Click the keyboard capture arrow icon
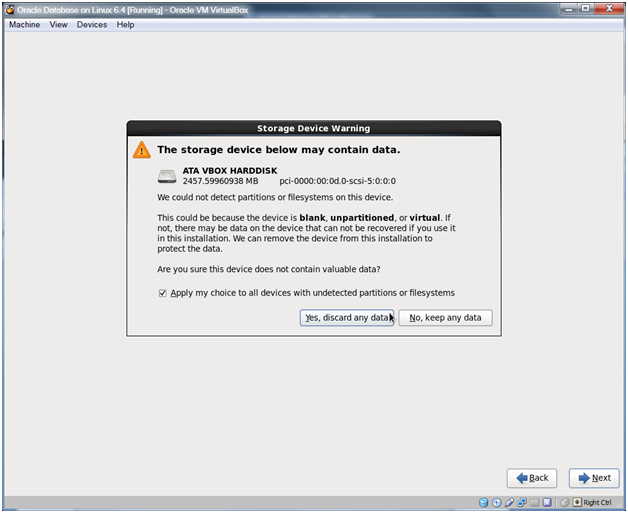Image resolution: width=628 pixels, height=513 pixels. tap(578, 504)
